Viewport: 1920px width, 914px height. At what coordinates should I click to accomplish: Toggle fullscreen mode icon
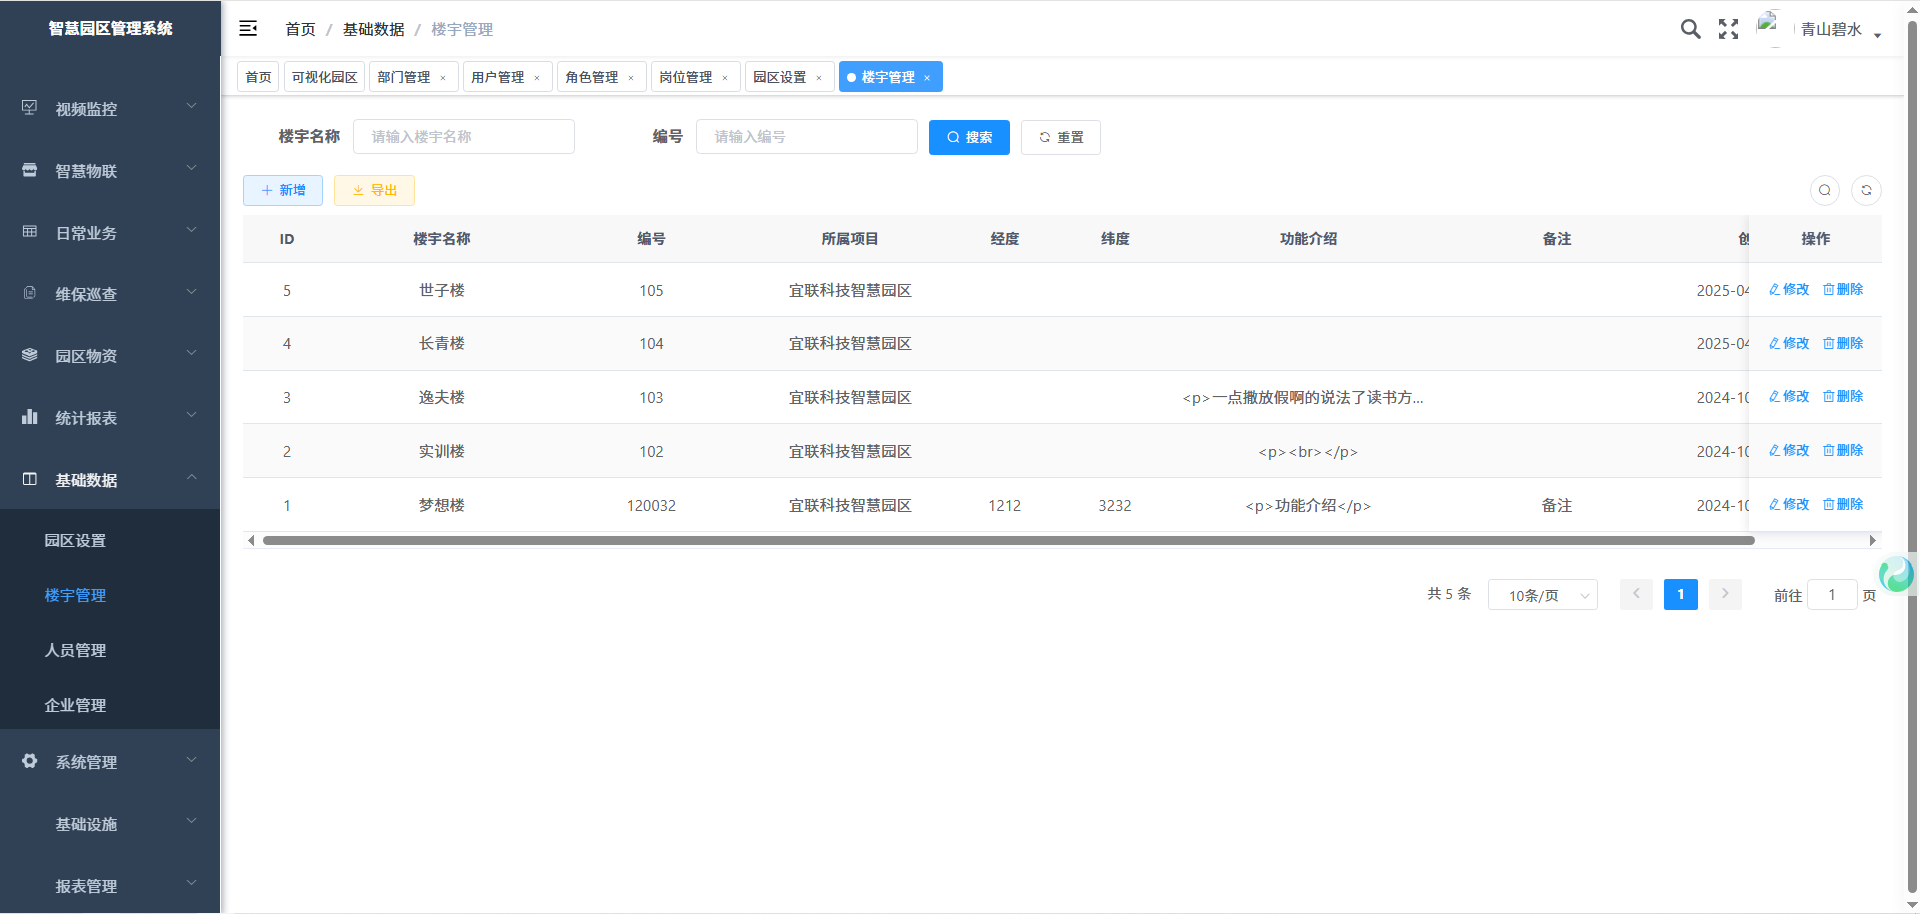[1728, 29]
